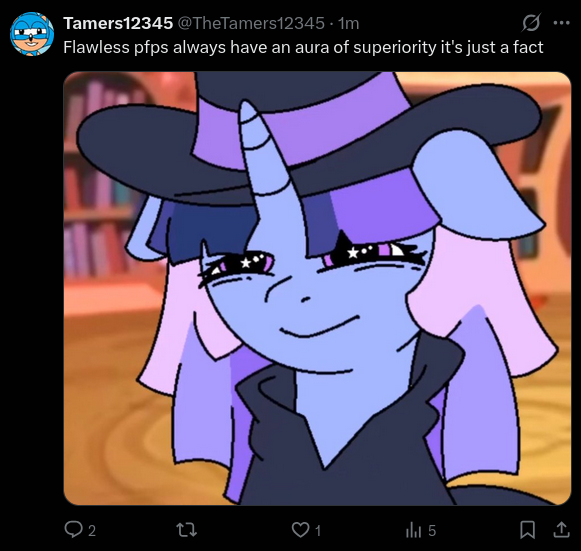Click the like count number 1
Viewport: 581px width, 551px height.
point(318,531)
